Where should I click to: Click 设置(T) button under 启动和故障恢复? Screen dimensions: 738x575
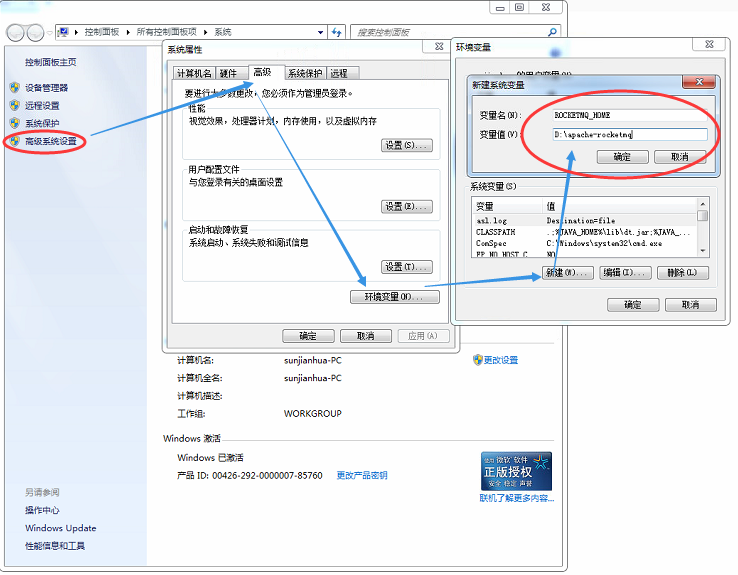pos(407,267)
